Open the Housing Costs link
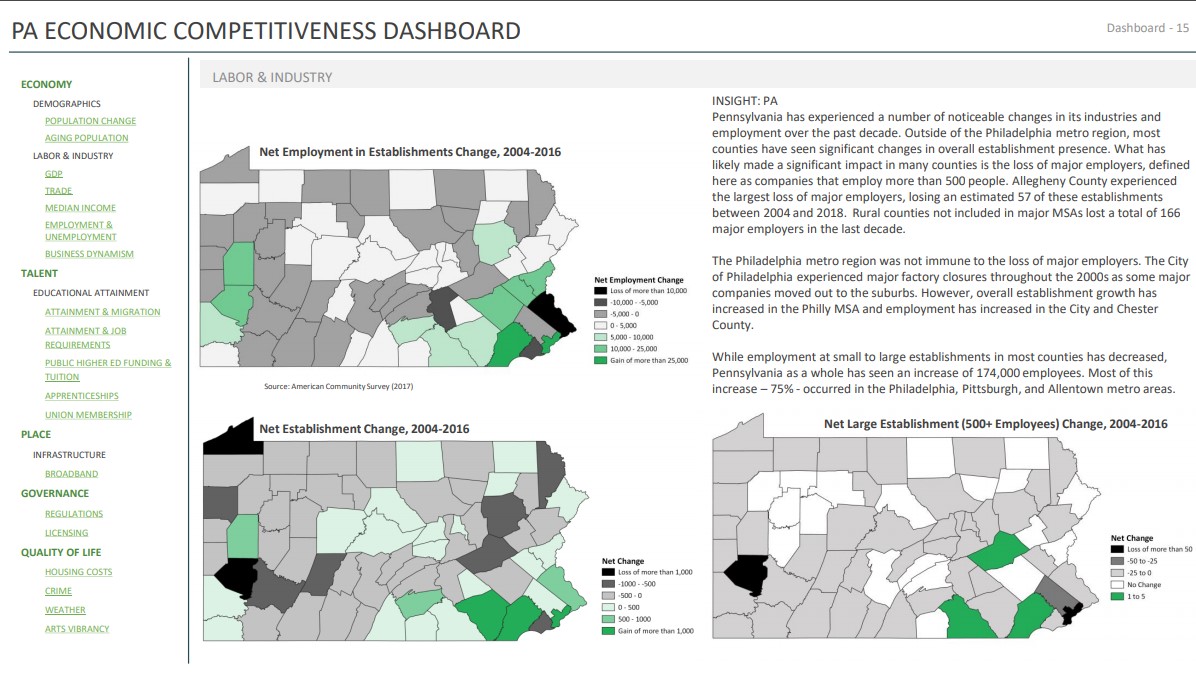Viewport: 1196px width, 675px height. point(78,572)
